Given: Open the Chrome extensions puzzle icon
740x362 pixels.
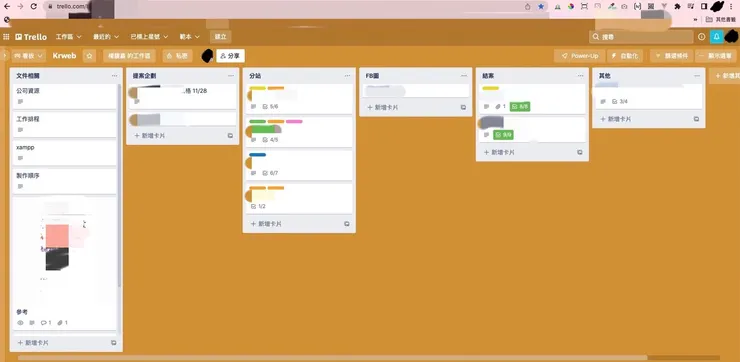Looking at the screenshot, I should coord(678,7).
